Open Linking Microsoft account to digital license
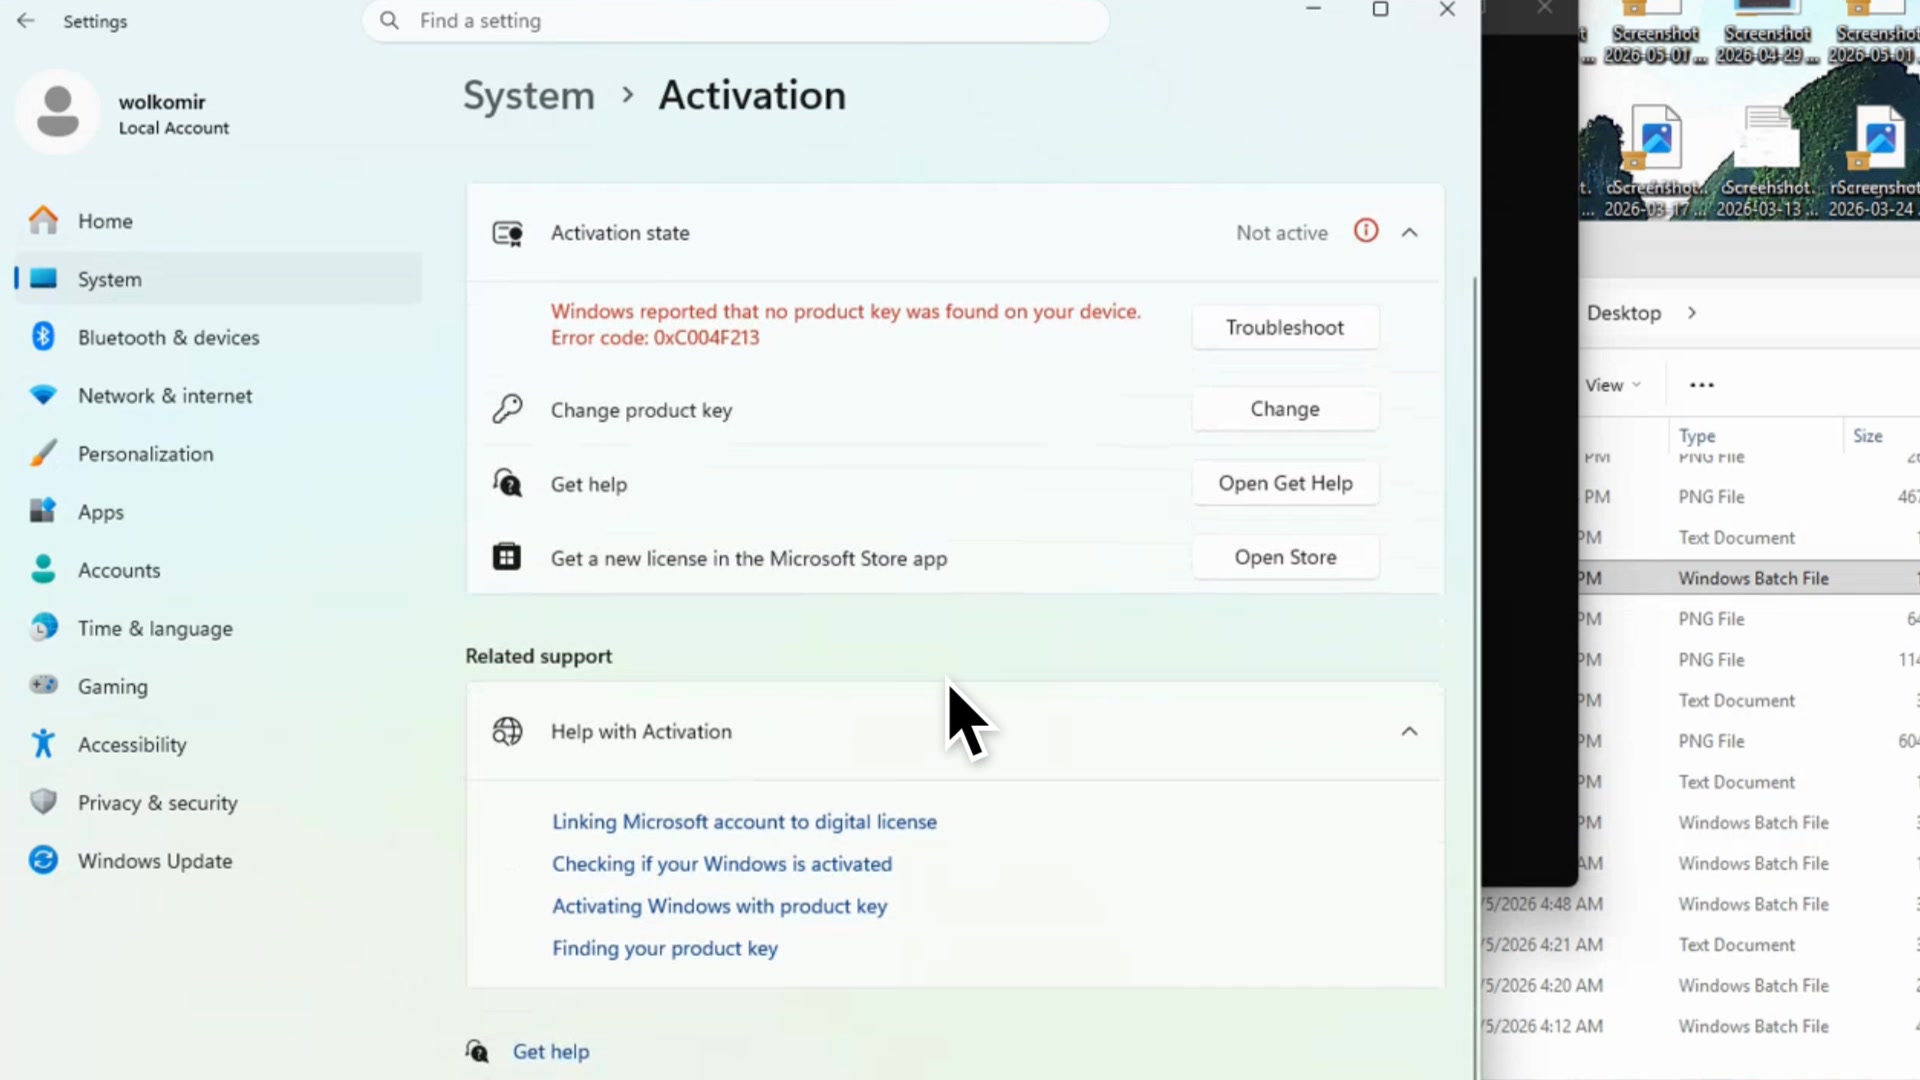The image size is (1920, 1080). coord(744,822)
